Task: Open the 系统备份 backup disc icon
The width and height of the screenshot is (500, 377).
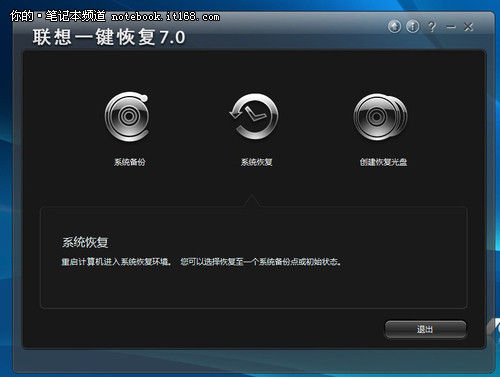Action: [127, 116]
